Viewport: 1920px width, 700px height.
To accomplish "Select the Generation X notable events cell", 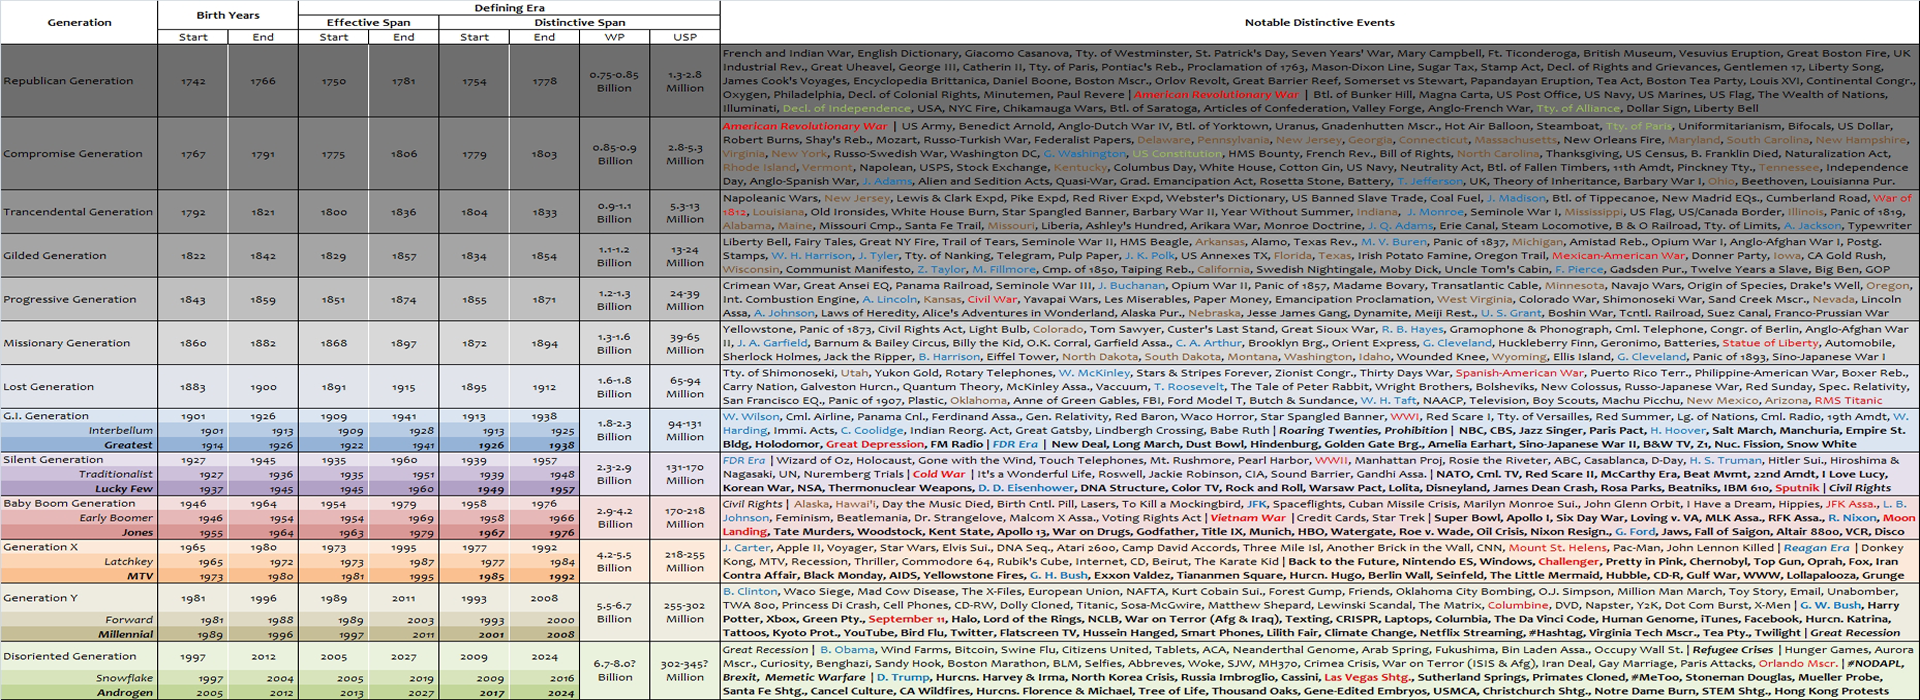I will [x=1319, y=561].
